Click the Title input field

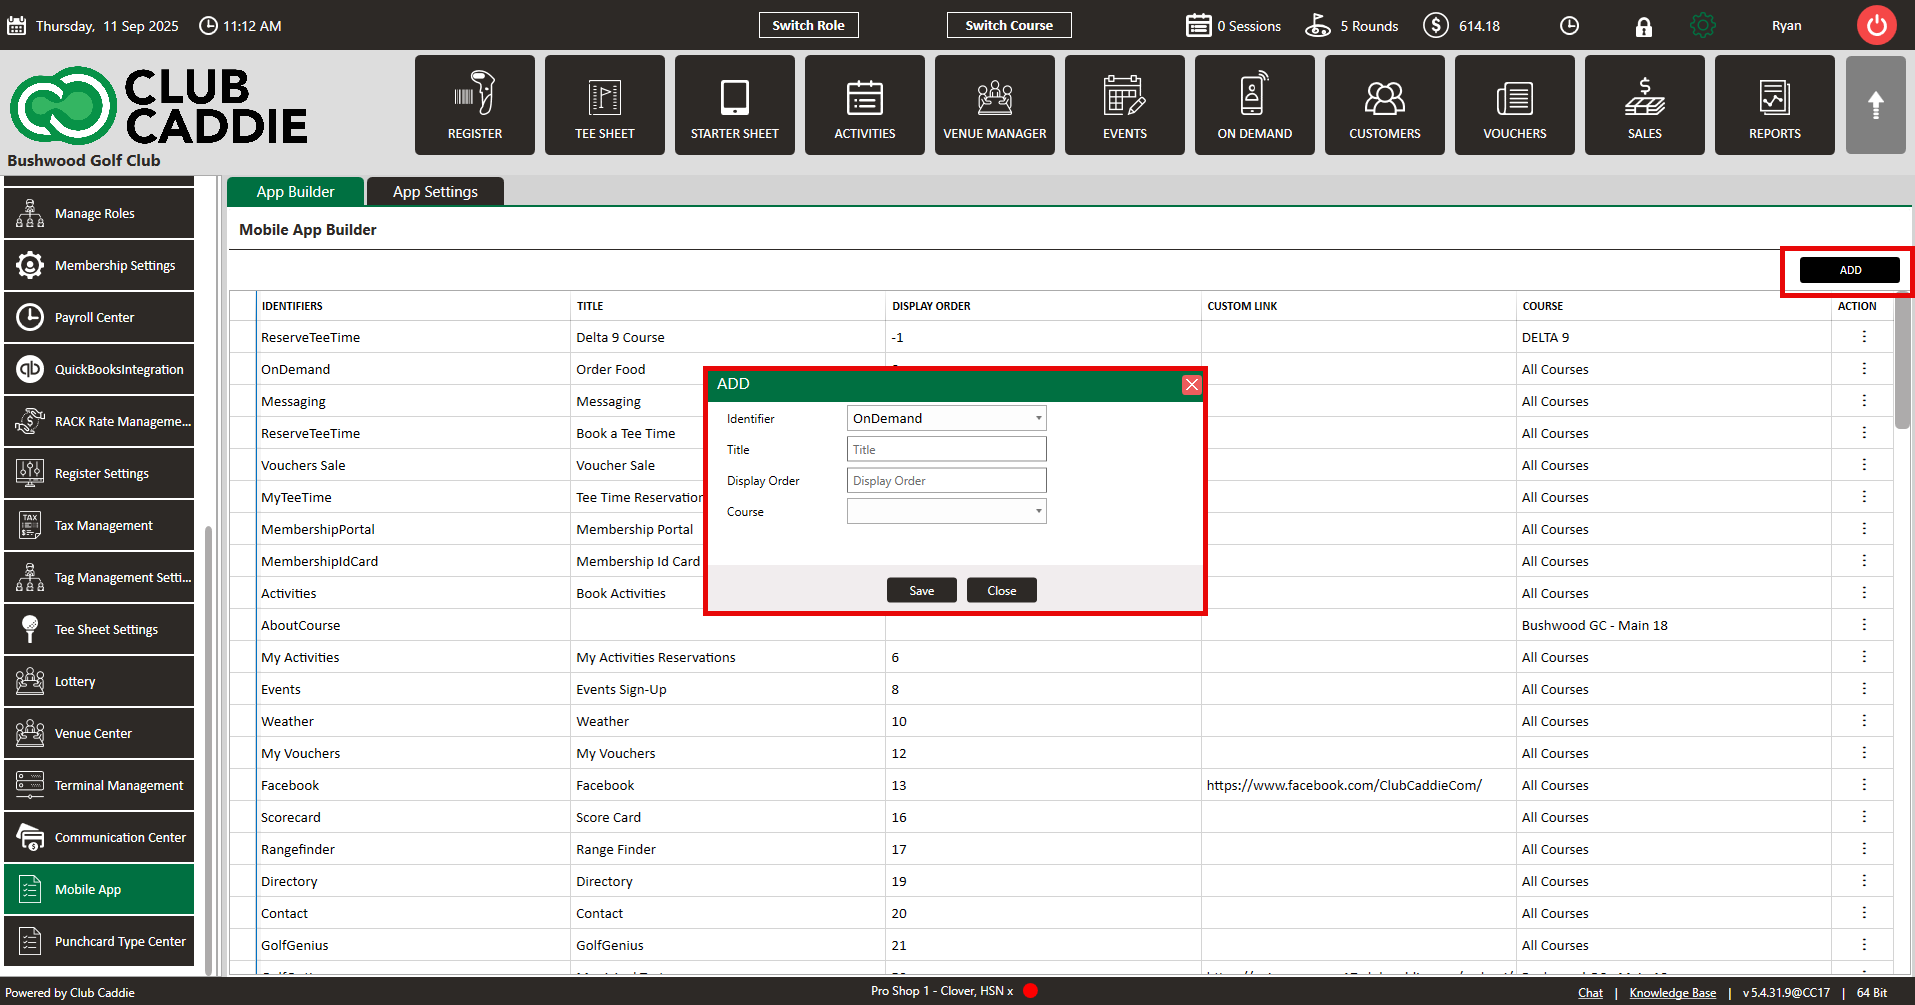(x=946, y=449)
